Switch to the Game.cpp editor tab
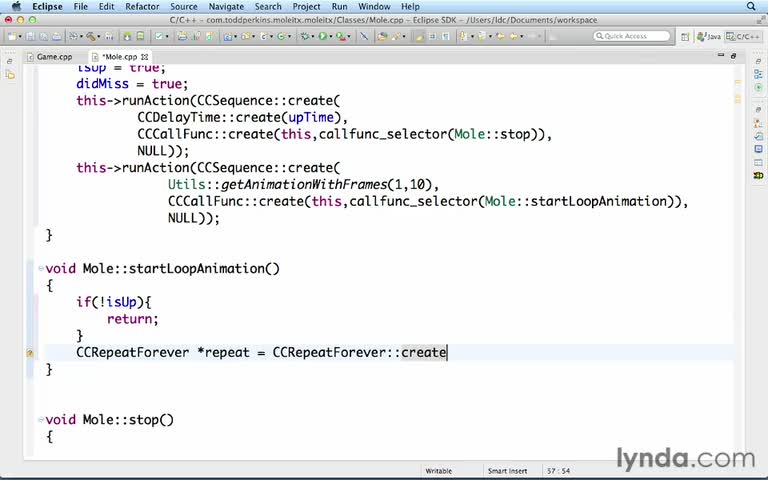The width and height of the screenshot is (768, 480). point(49,57)
